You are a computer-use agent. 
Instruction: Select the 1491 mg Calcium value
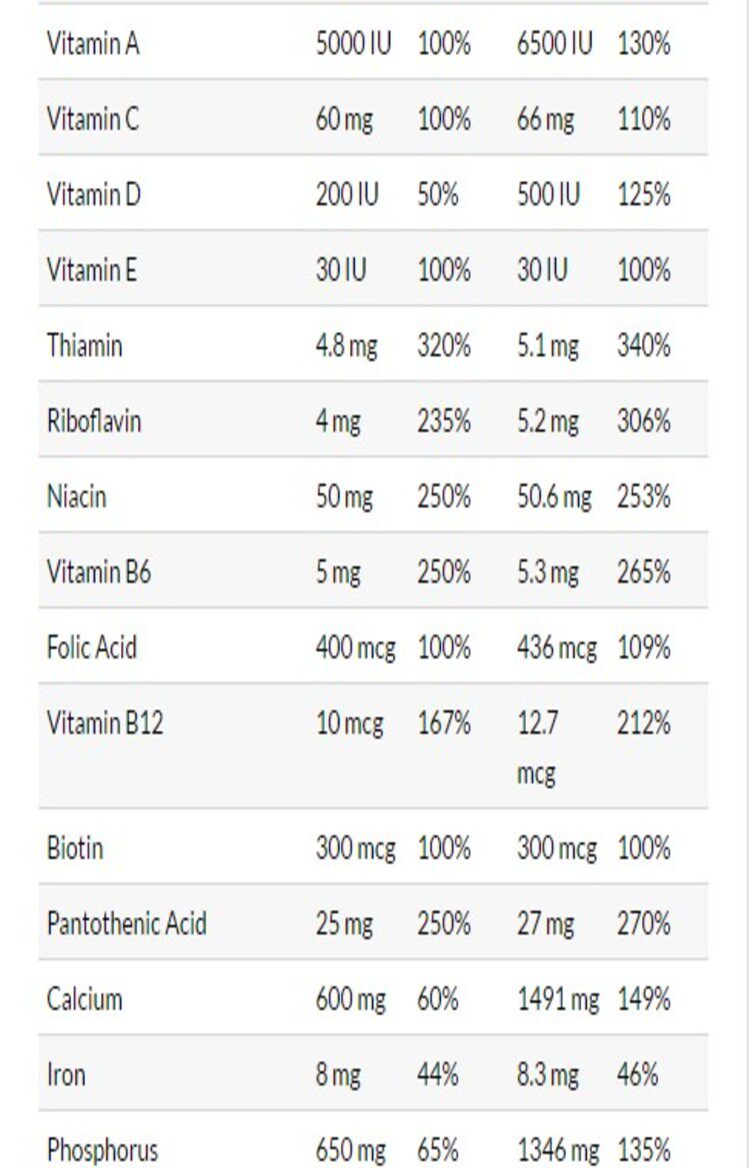(558, 999)
